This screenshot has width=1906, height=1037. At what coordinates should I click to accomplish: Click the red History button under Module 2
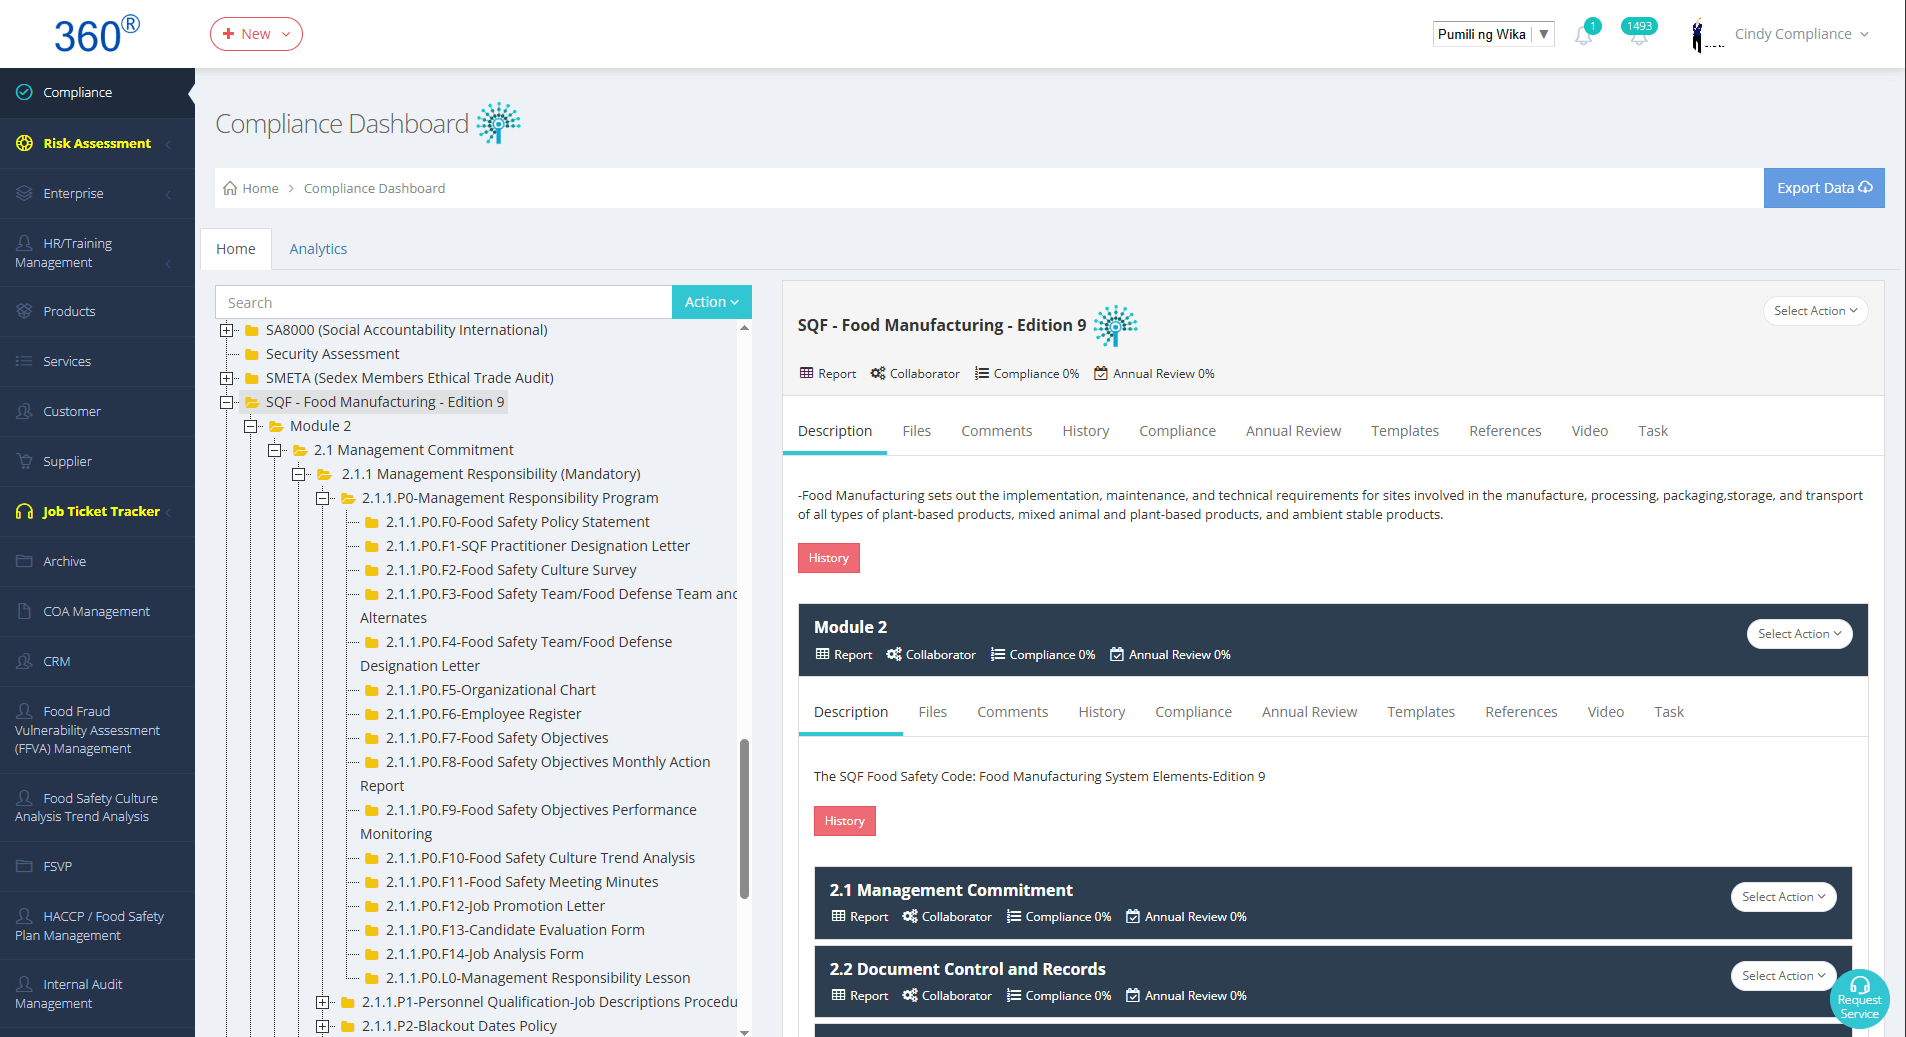tap(845, 821)
